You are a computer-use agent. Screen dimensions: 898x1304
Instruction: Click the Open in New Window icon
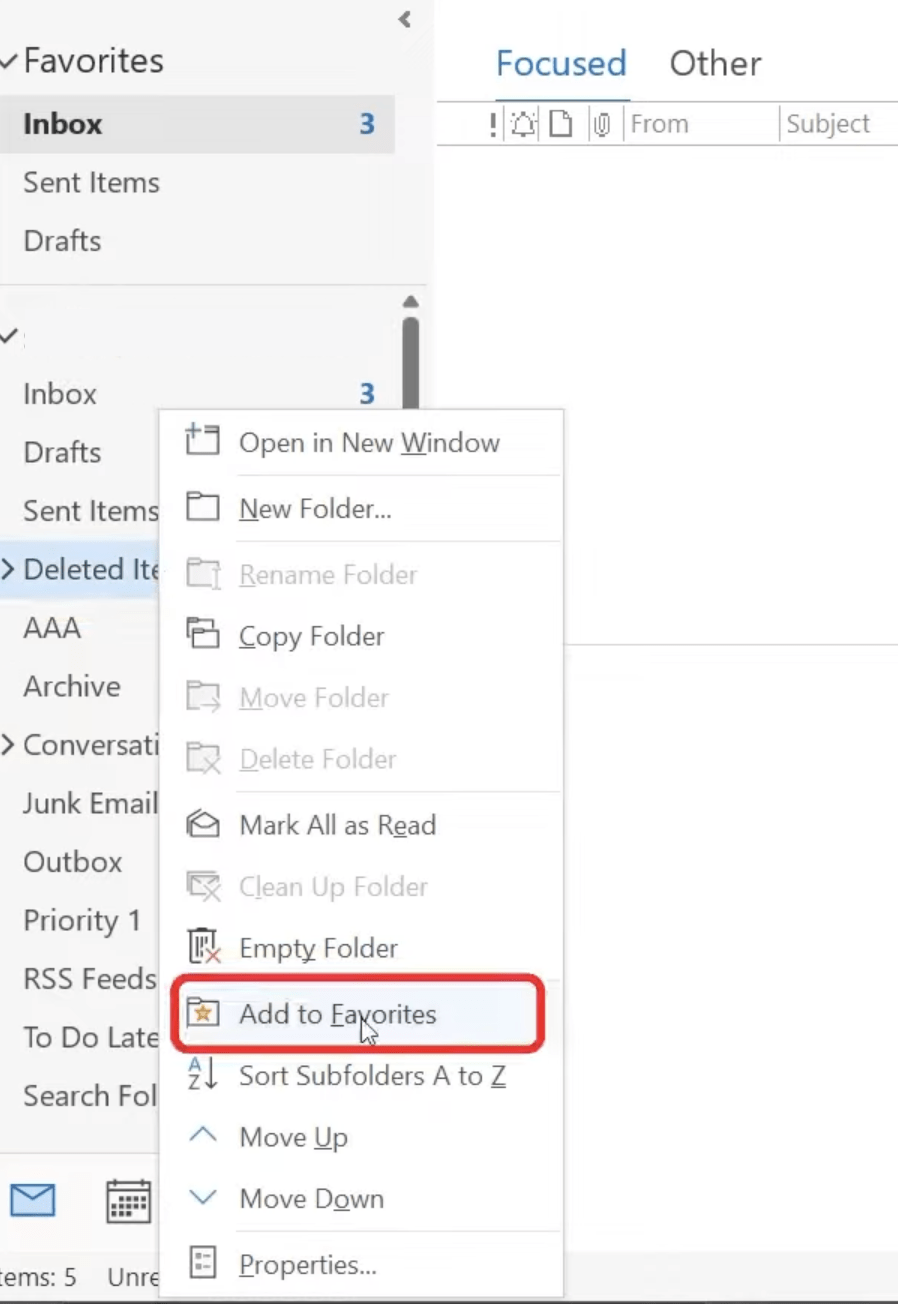coord(203,441)
